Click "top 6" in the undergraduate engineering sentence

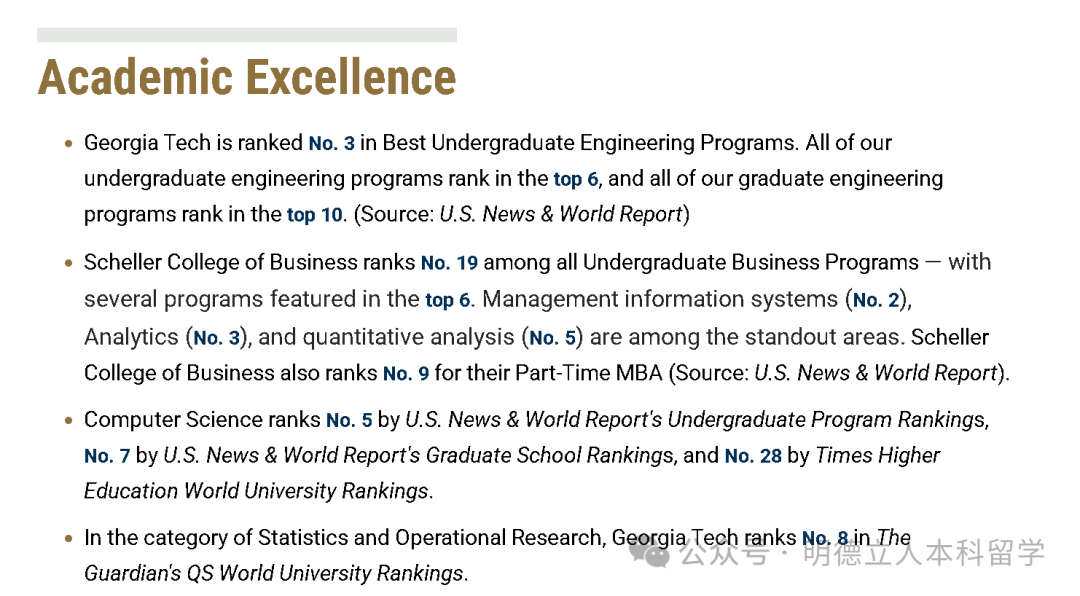click(x=576, y=179)
